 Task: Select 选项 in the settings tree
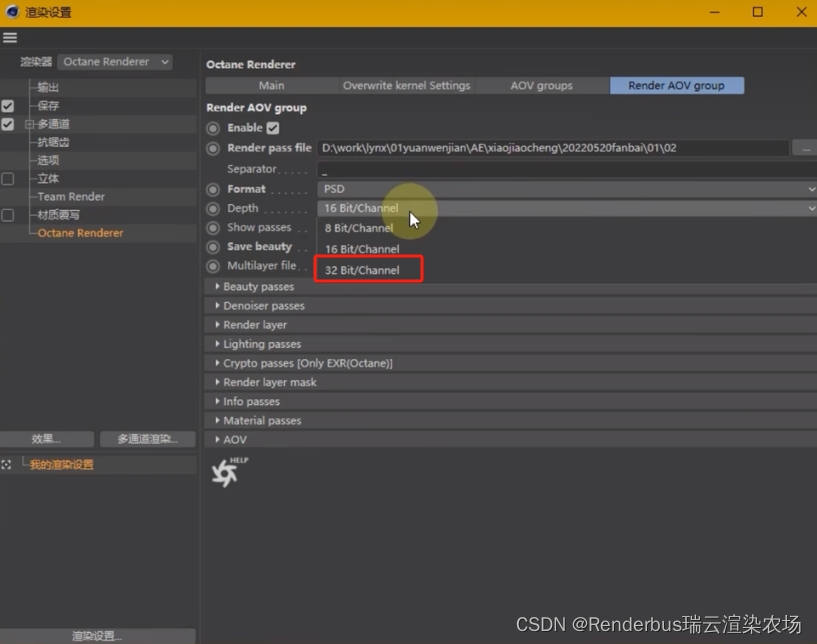[x=48, y=160]
